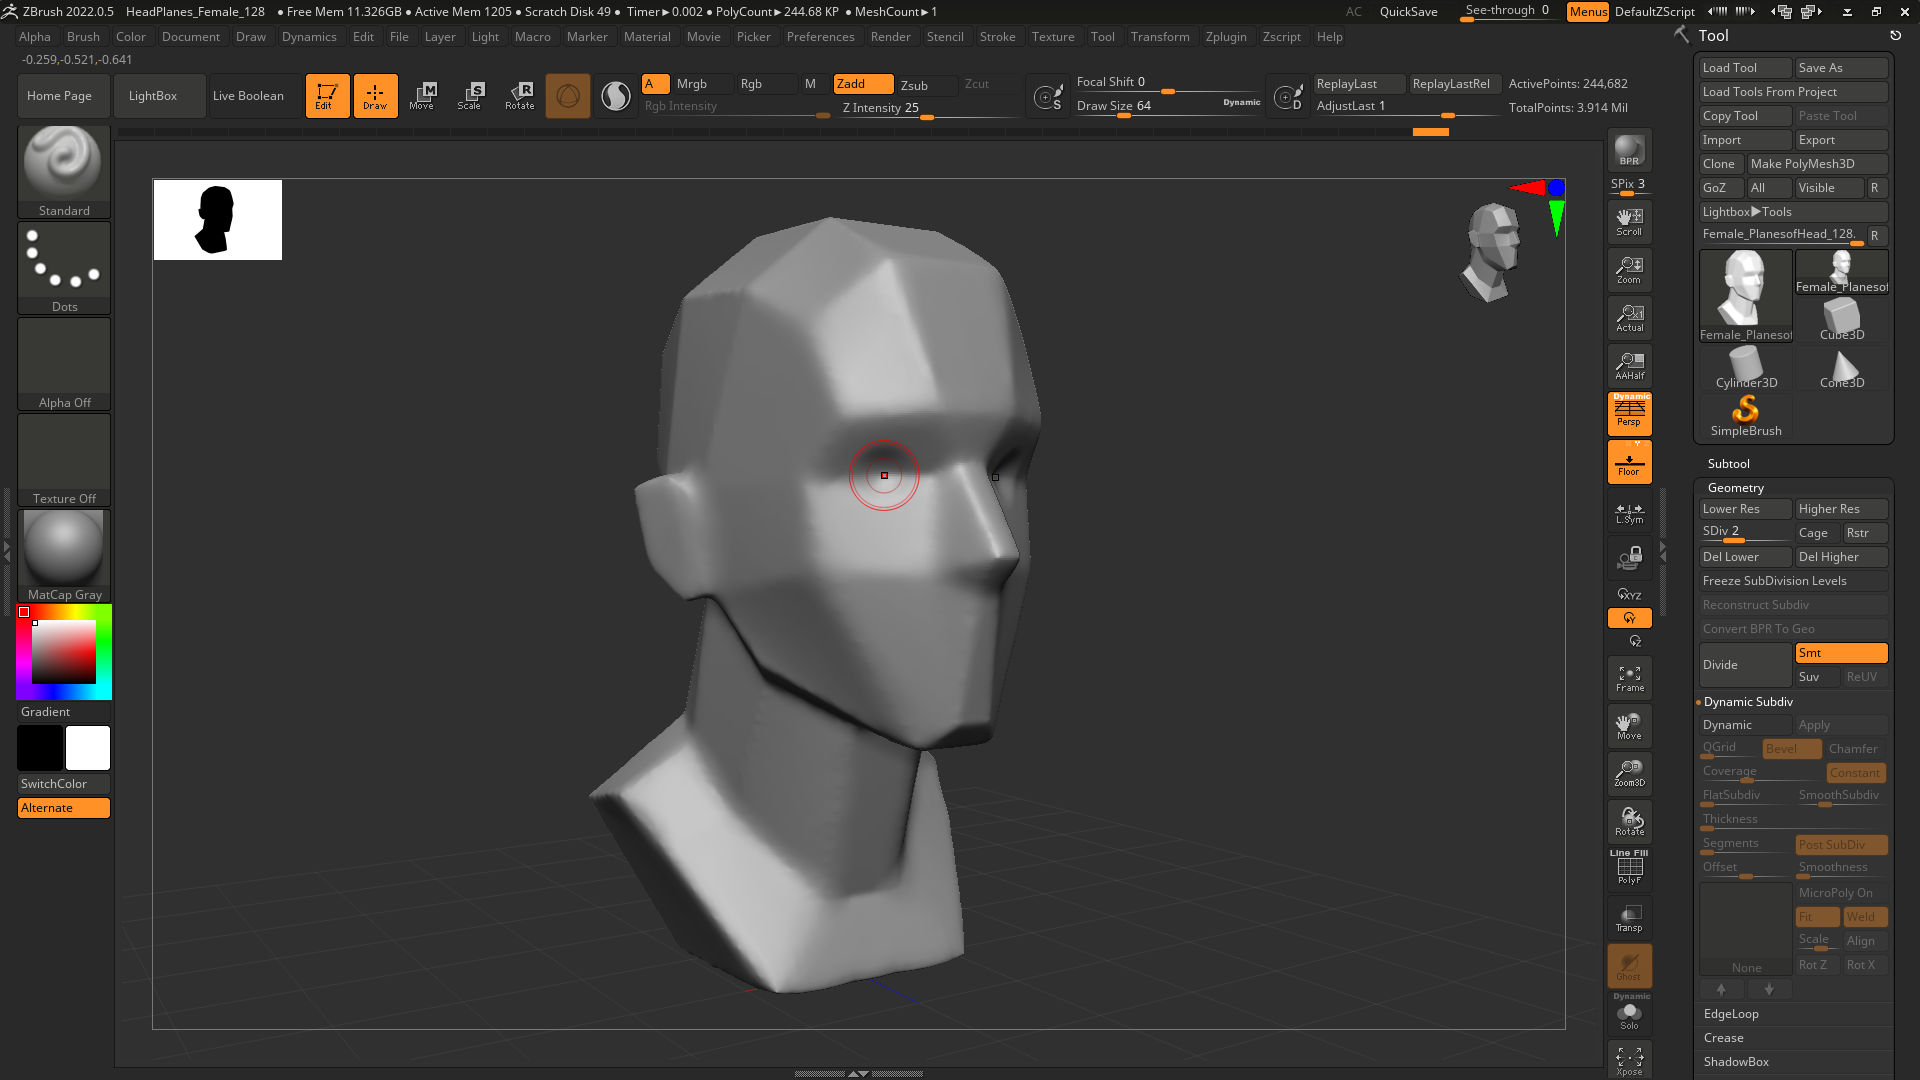The image size is (1920, 1080).
Task: Select the Cylinder3D tool
Action: point(1745,368)
